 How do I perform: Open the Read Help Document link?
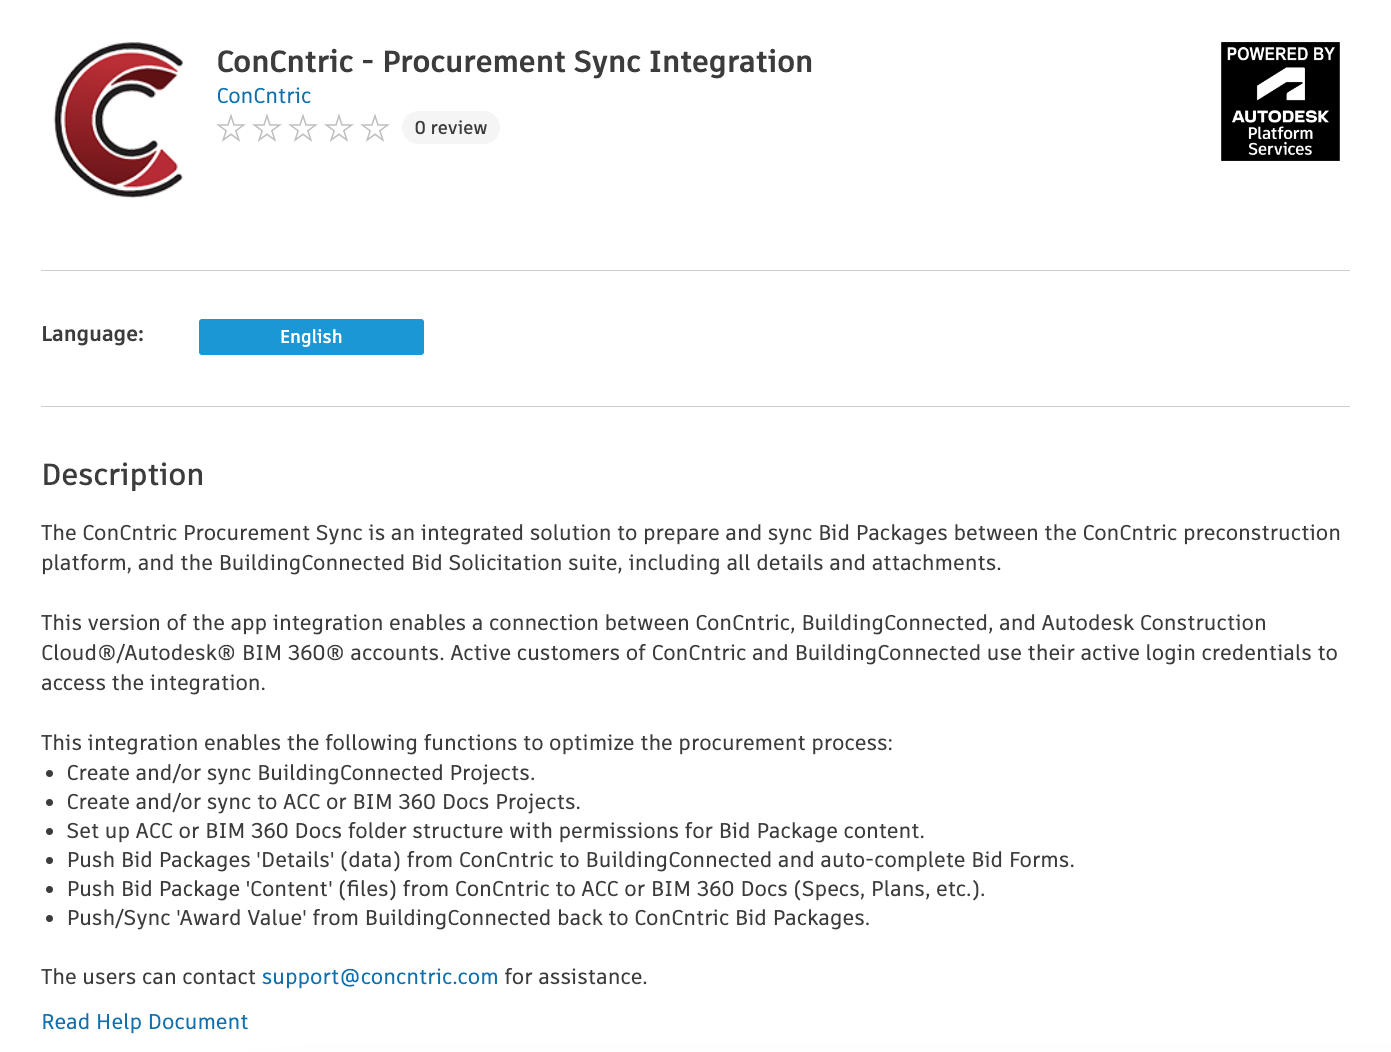[x=145, y=1022]
